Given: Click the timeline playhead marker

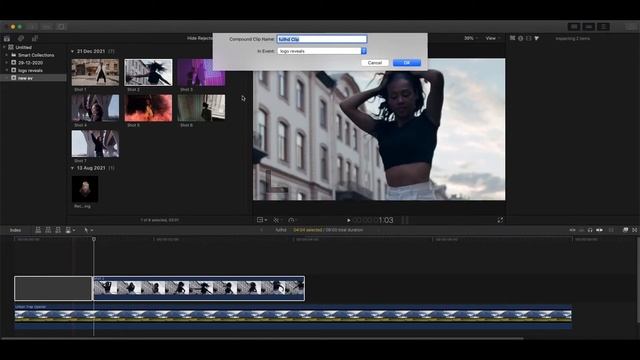Looking at the screenshot, I should pyautogui.click(x=94, y=239).
